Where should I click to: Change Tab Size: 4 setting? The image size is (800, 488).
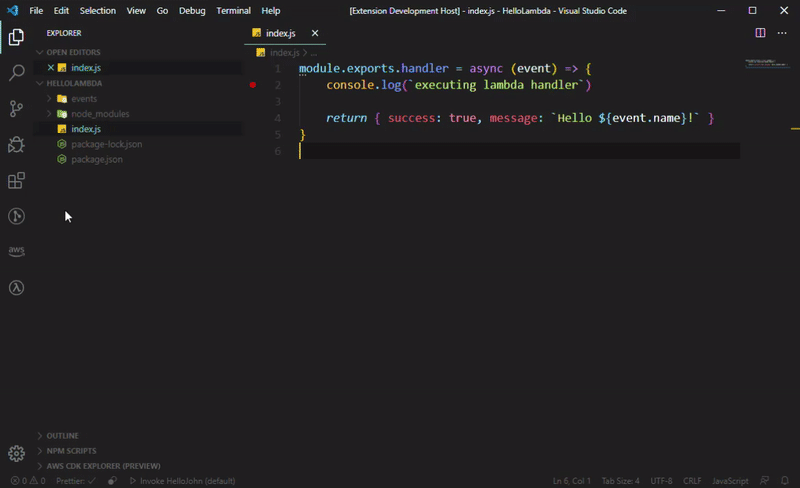620,481
